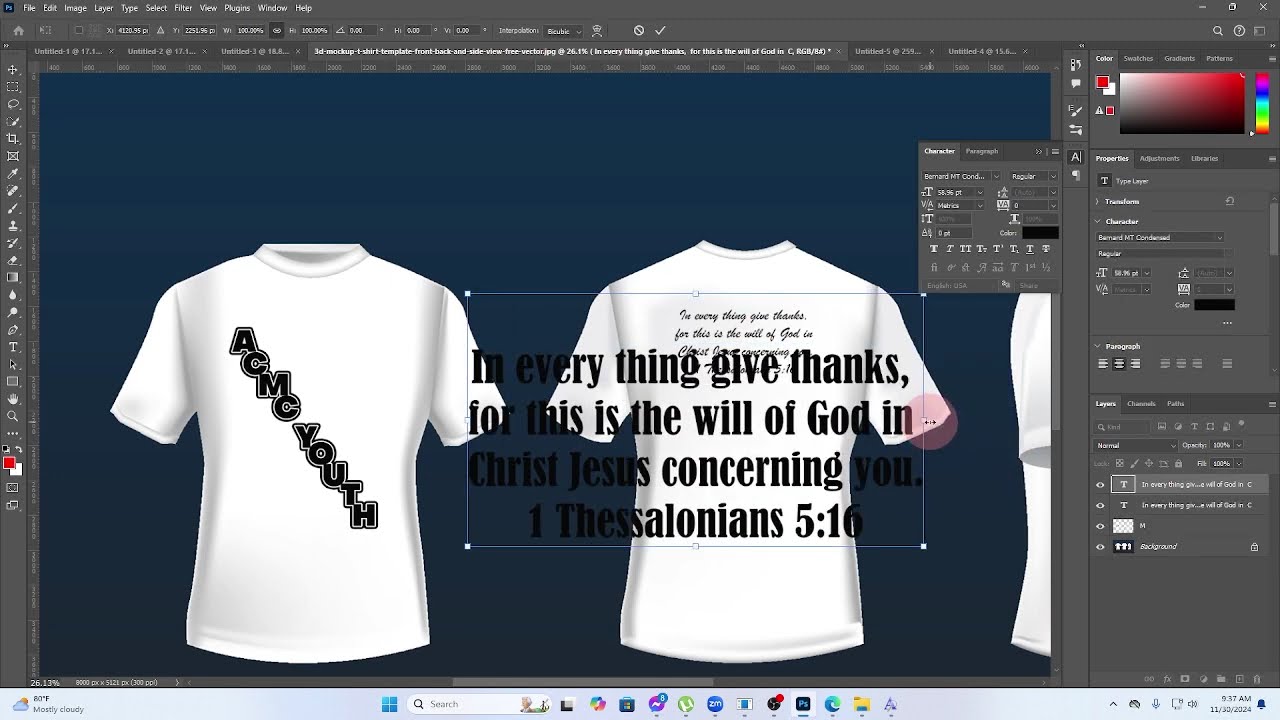Viewport: 1280px width, 720px height.
Task: Commit the transform with the checkmark
Action: click(660, 31)
